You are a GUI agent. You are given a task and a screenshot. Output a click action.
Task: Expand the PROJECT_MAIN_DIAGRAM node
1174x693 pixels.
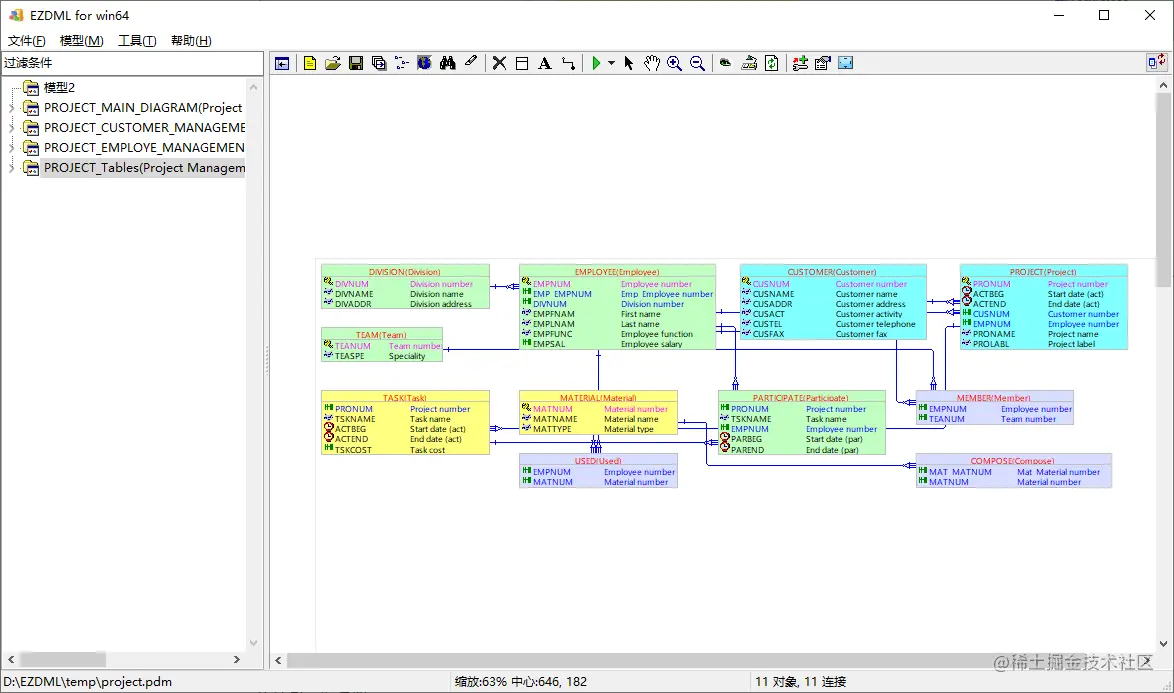click(11, 108)
